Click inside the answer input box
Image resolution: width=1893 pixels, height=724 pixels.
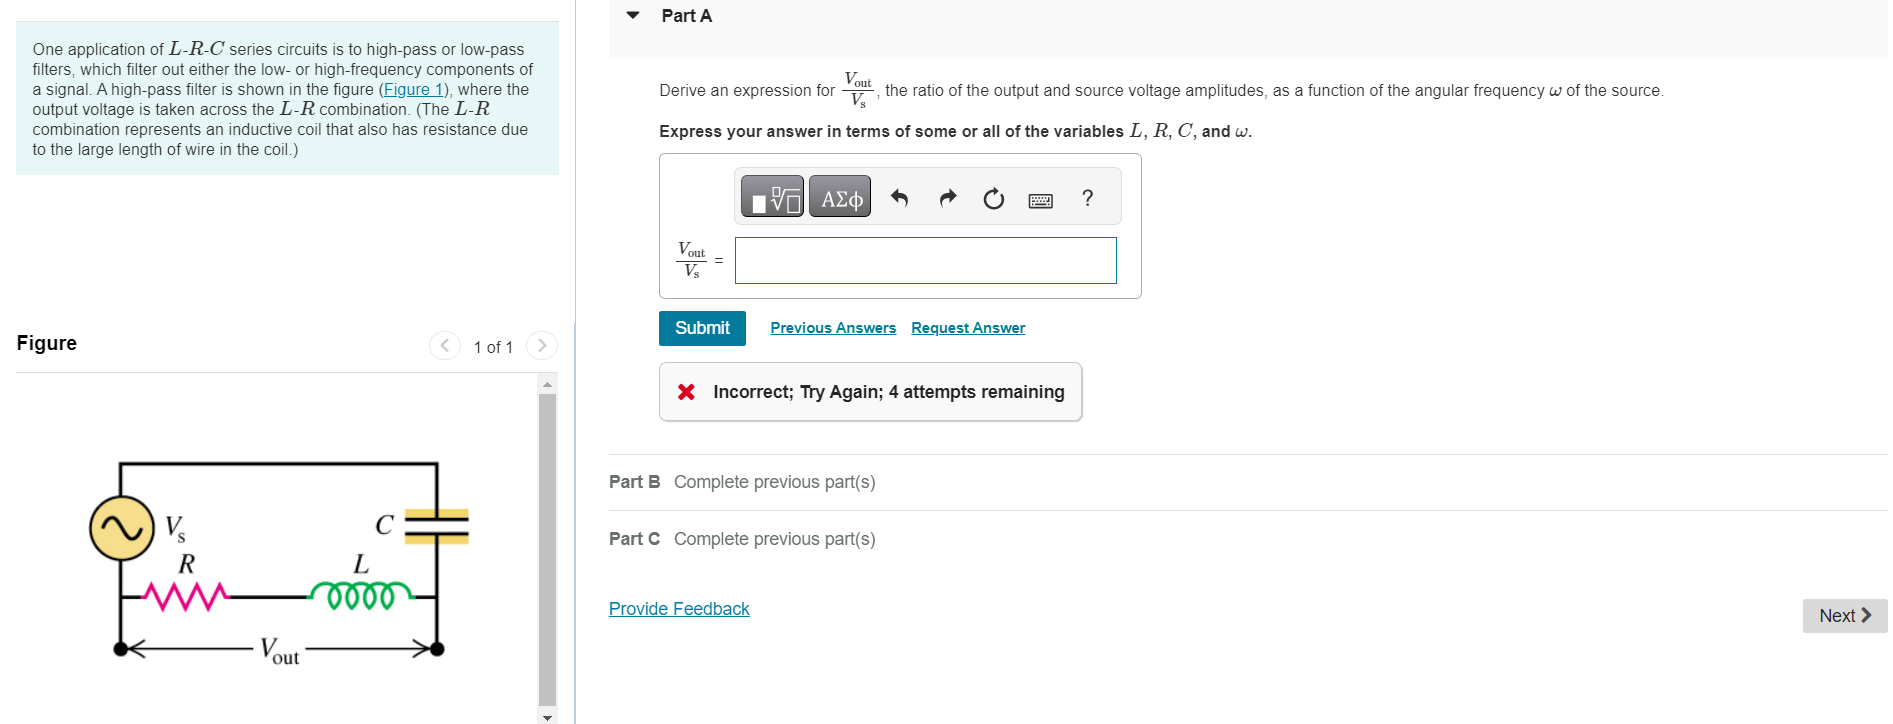click(924, 260)
